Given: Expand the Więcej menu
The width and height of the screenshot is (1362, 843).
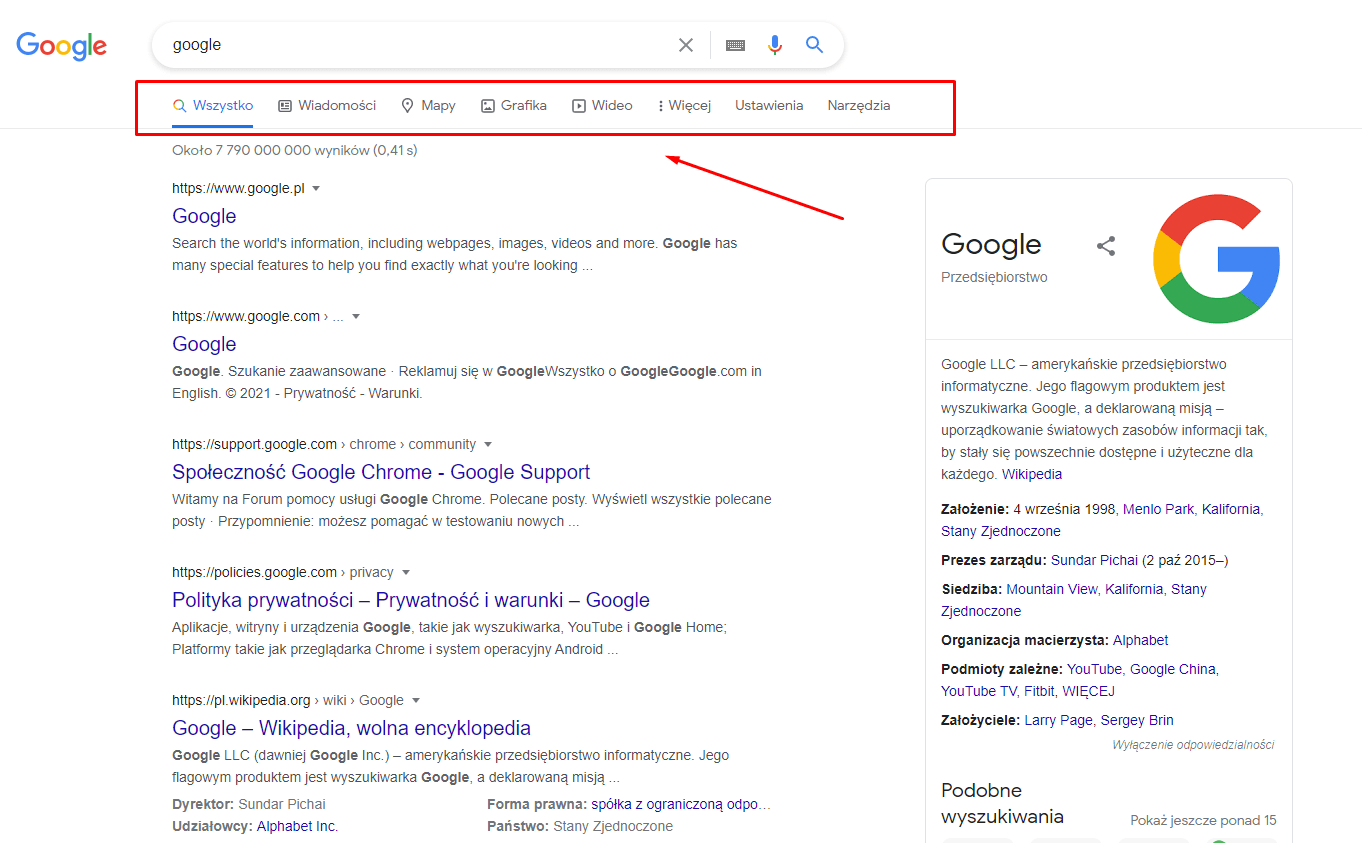Looking at the screenshot, I should (684, 105).
